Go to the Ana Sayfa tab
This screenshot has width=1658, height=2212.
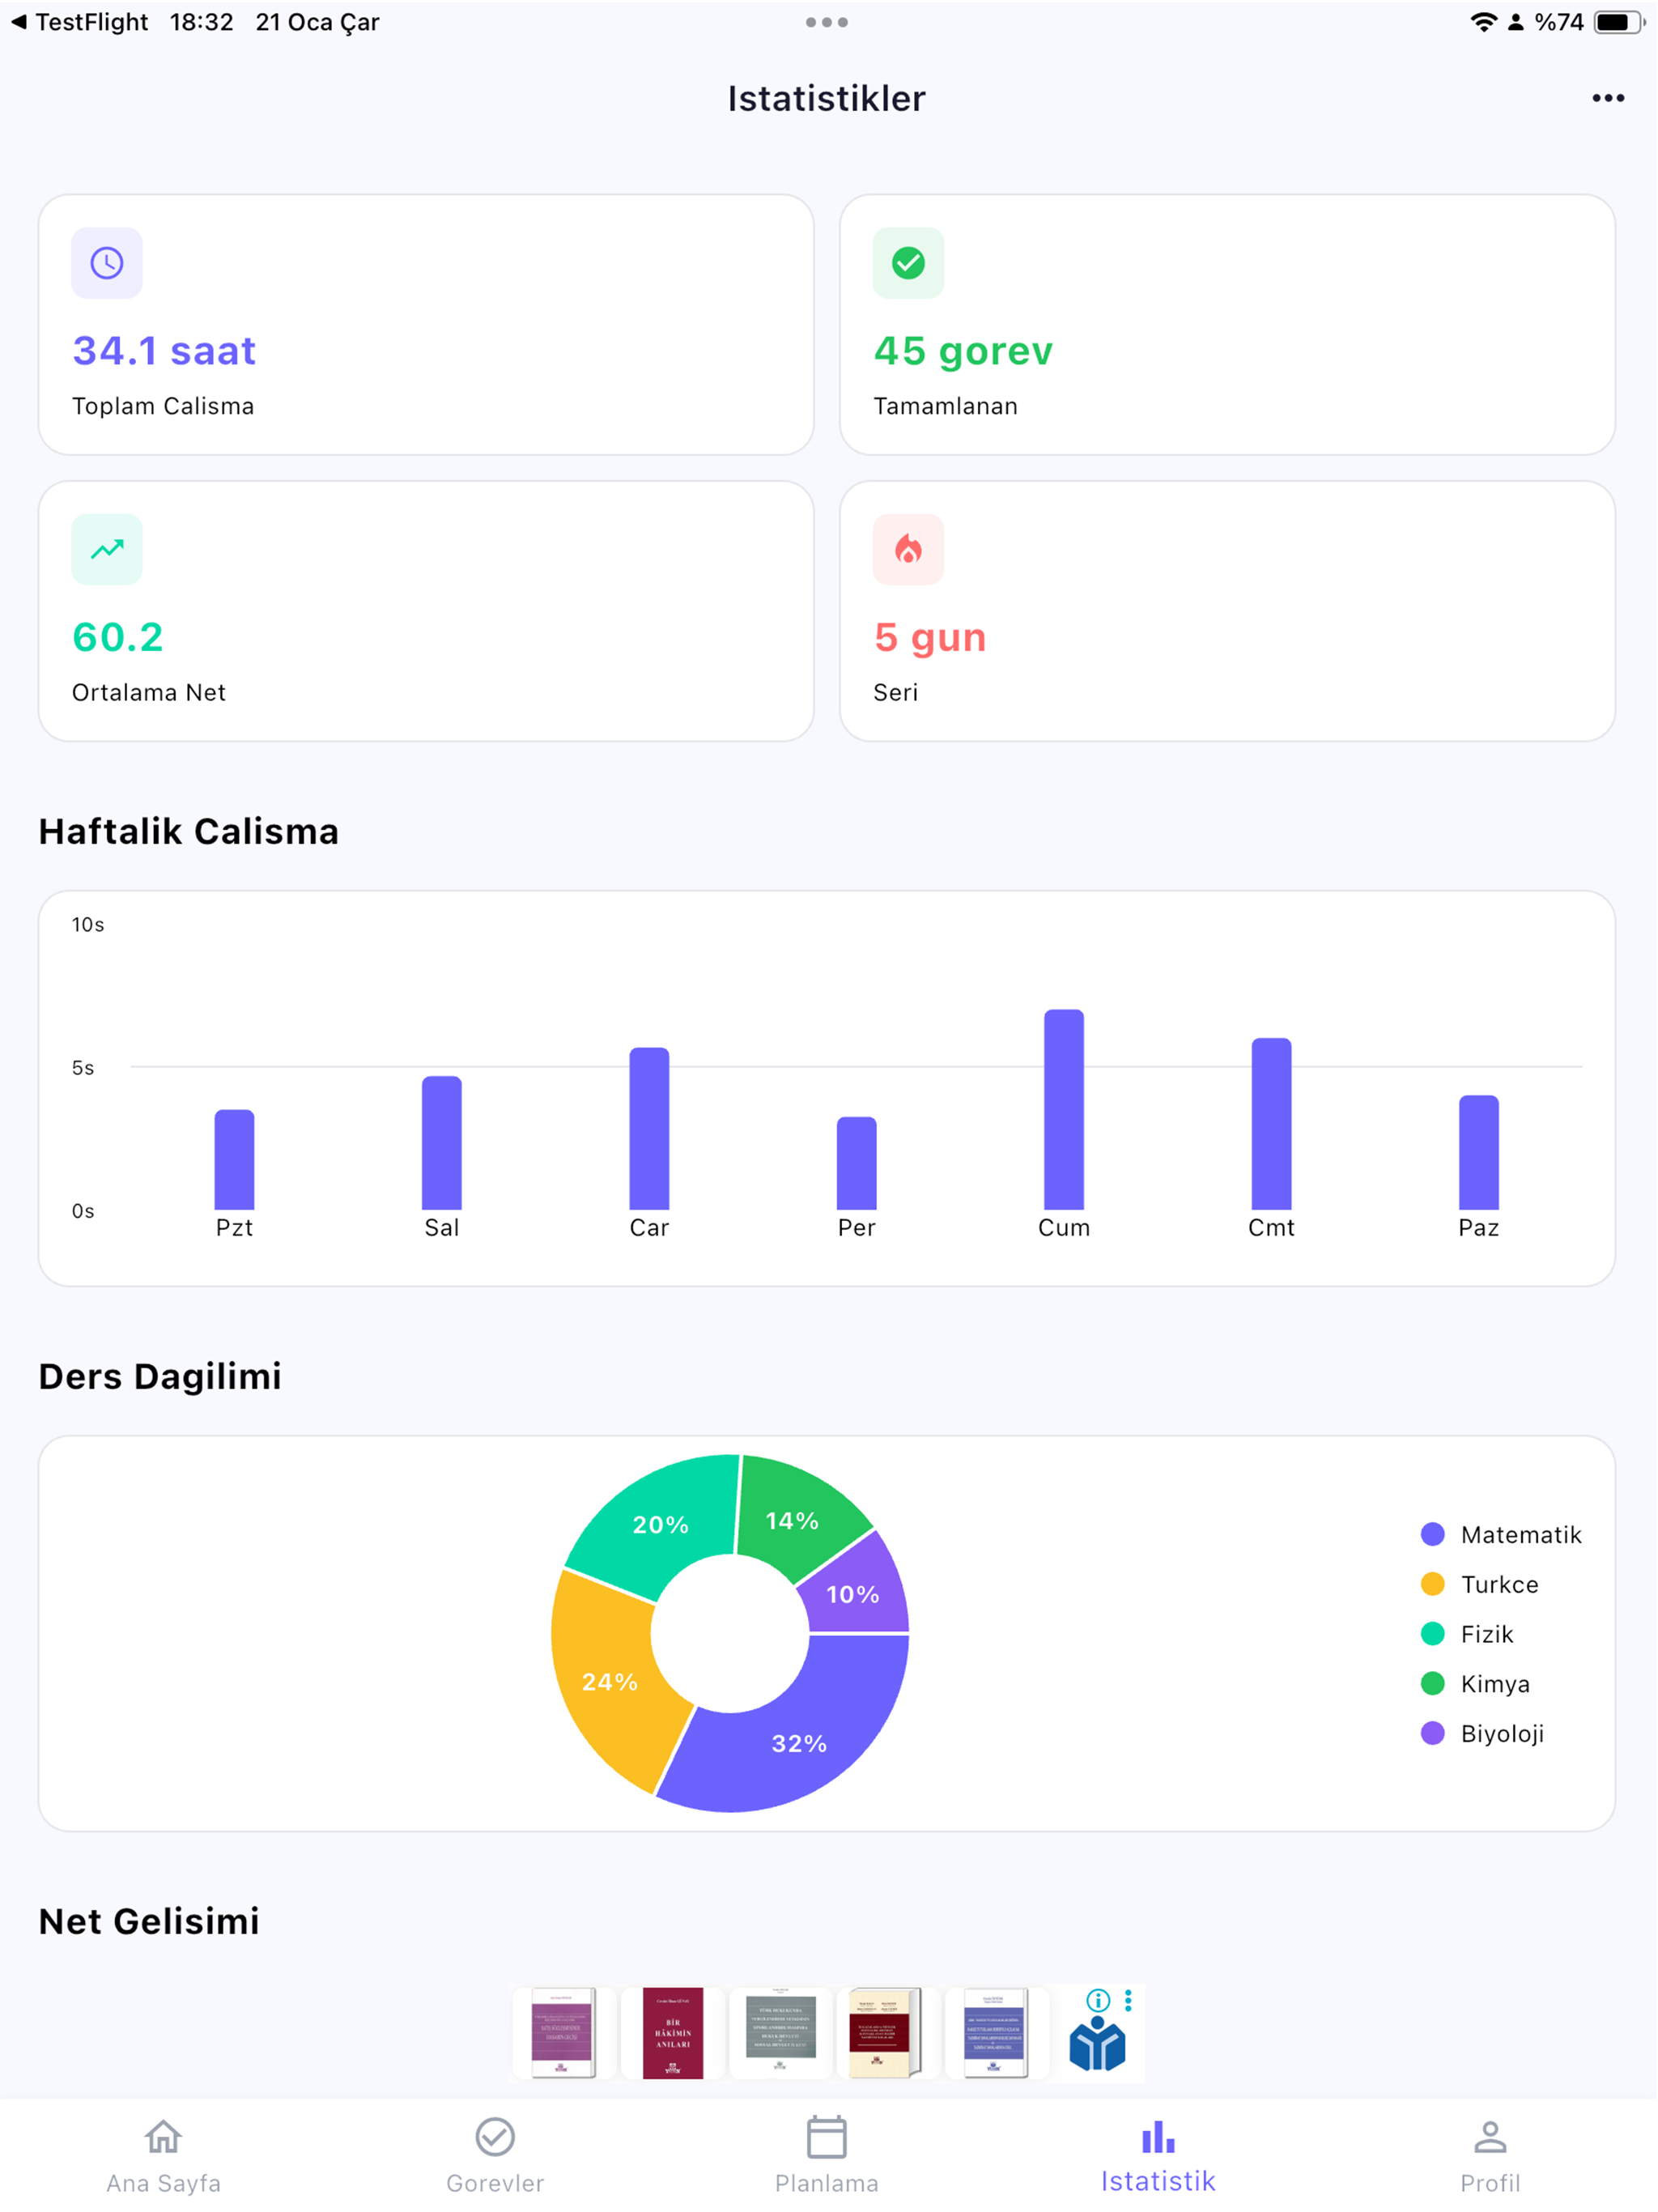(x=164, y=2156)
